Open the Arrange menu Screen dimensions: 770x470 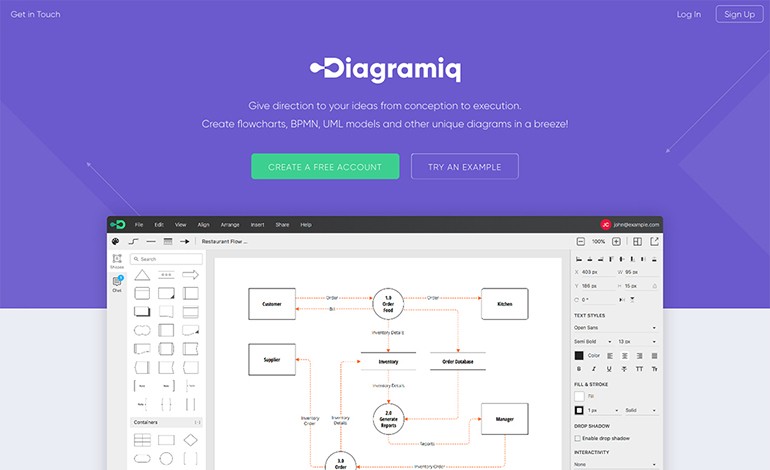(x=230, y=224)
